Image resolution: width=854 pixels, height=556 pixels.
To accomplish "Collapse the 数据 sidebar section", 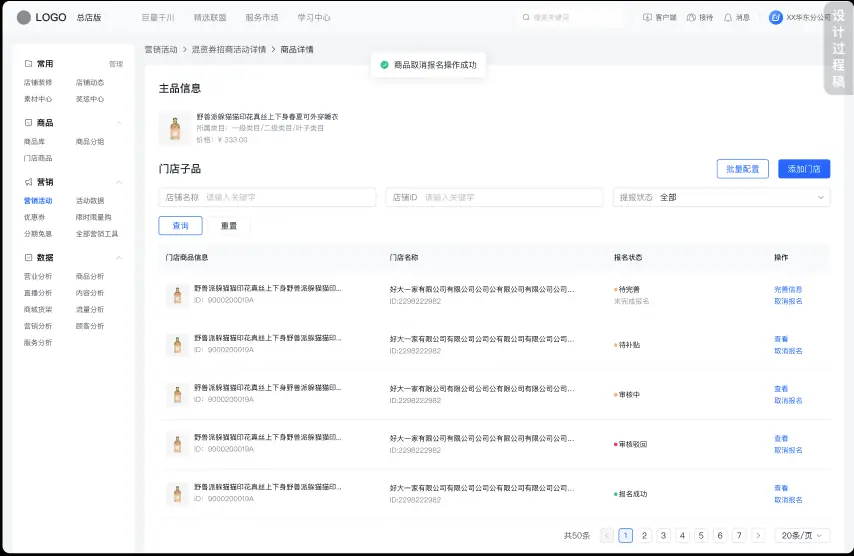I will 119,258.
